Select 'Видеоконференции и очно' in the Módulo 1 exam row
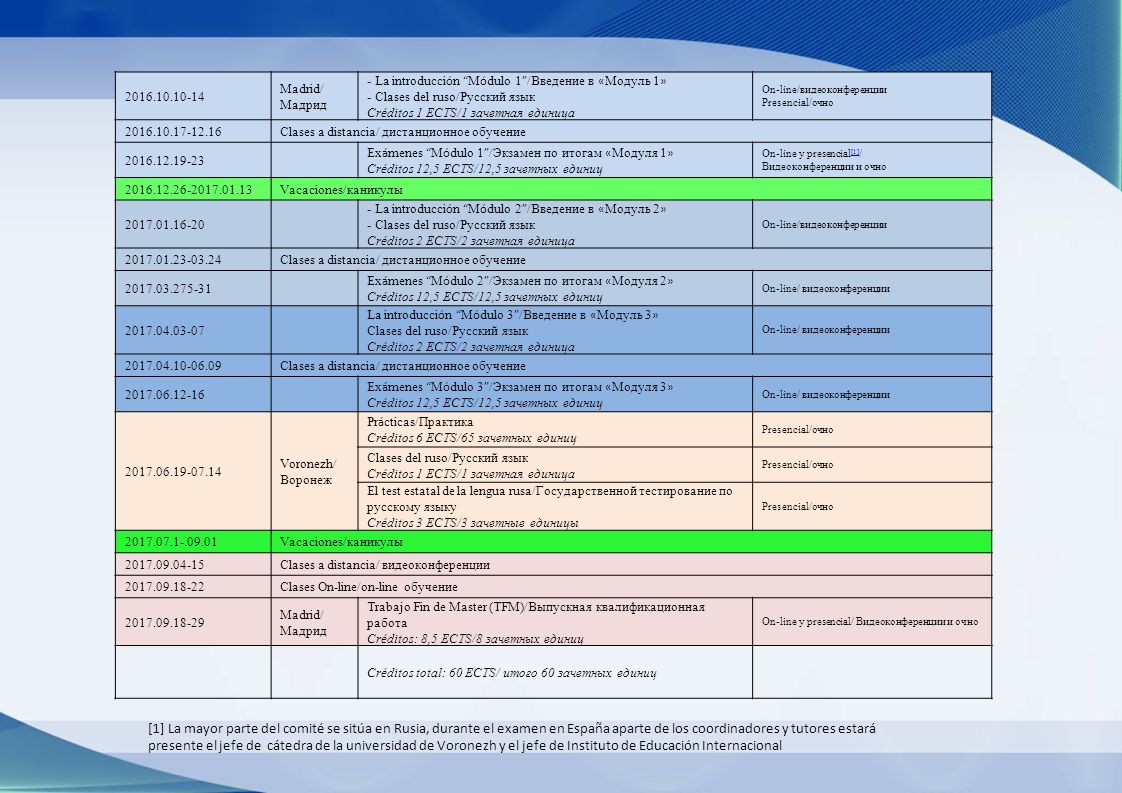Screen dimensions: 1122x793 pos(824,167)
